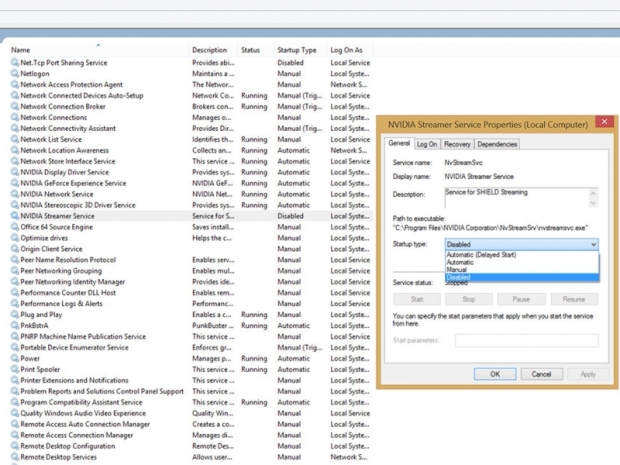The width and height of the screenshot is (620, 465).
Task: Sort services by the Name column header
Action: (20, 49)
